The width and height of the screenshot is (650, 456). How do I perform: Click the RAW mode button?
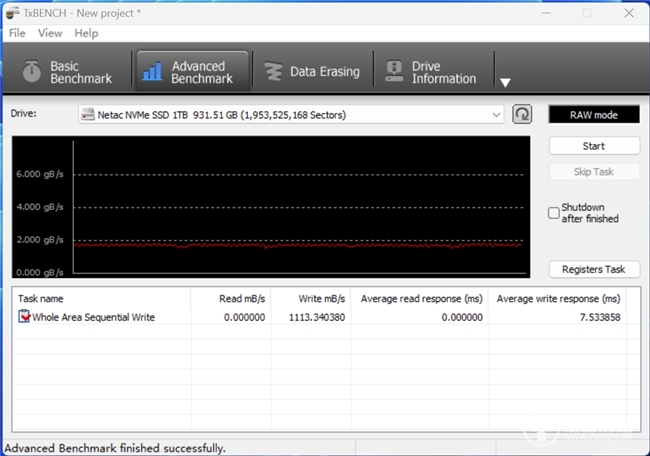click(x=594, y=115)
